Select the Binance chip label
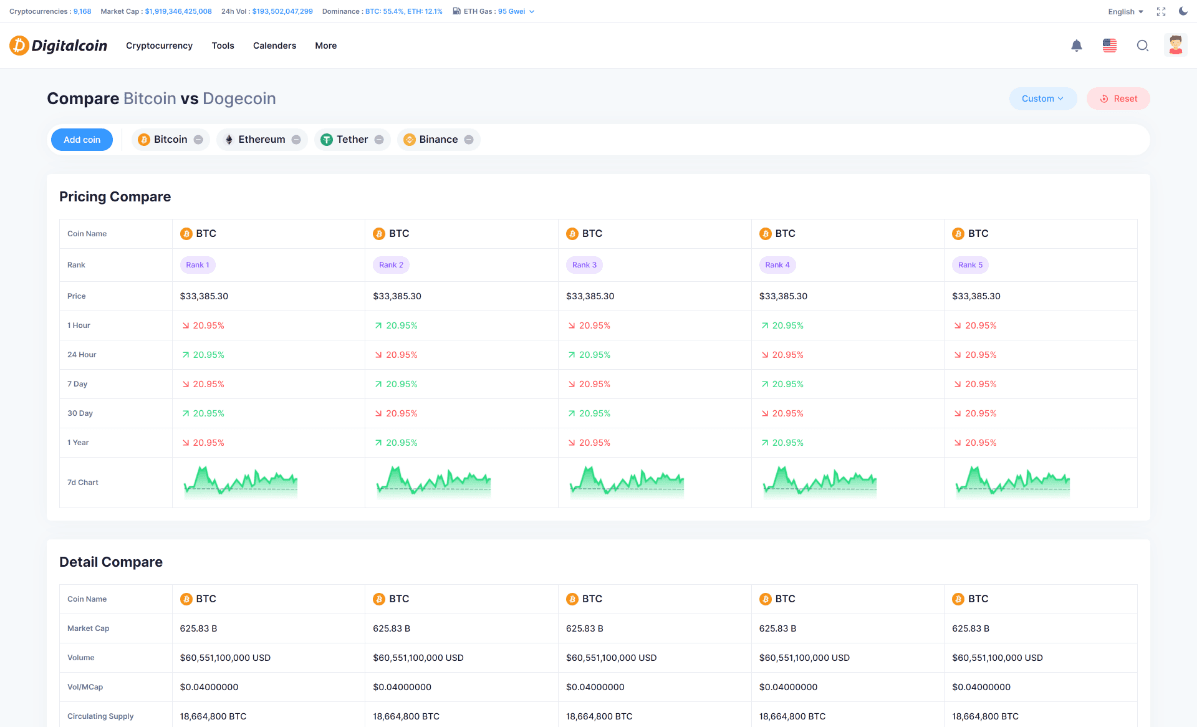The height and width of the screenshot is (727, 1197). click(438, 140)
